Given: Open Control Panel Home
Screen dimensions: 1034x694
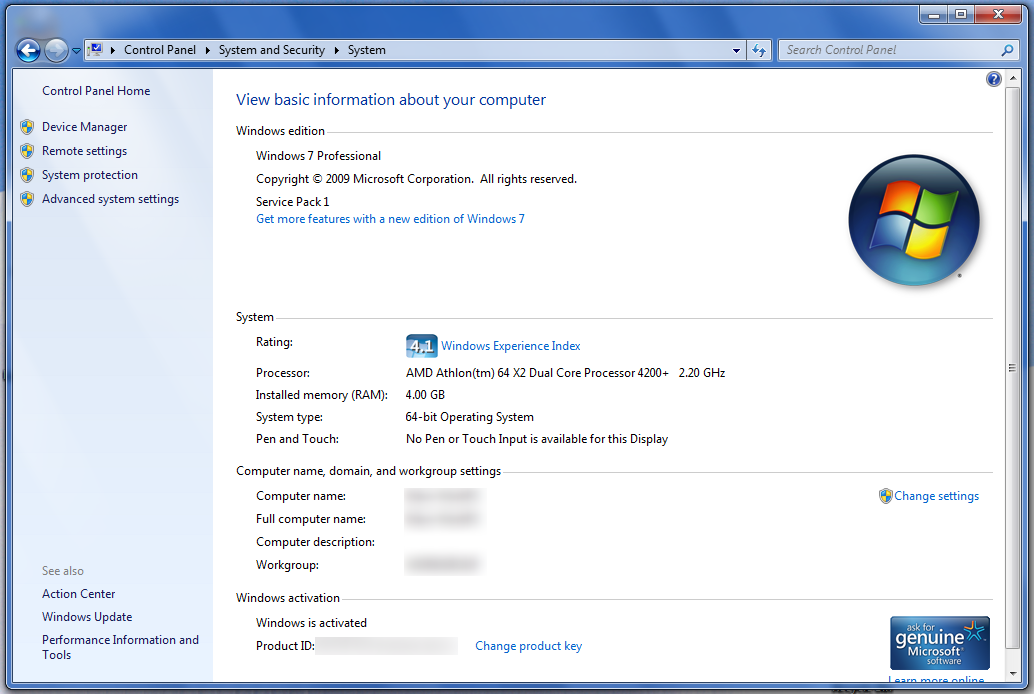Looking at the screenshot, I should click(x=96, y=91).
